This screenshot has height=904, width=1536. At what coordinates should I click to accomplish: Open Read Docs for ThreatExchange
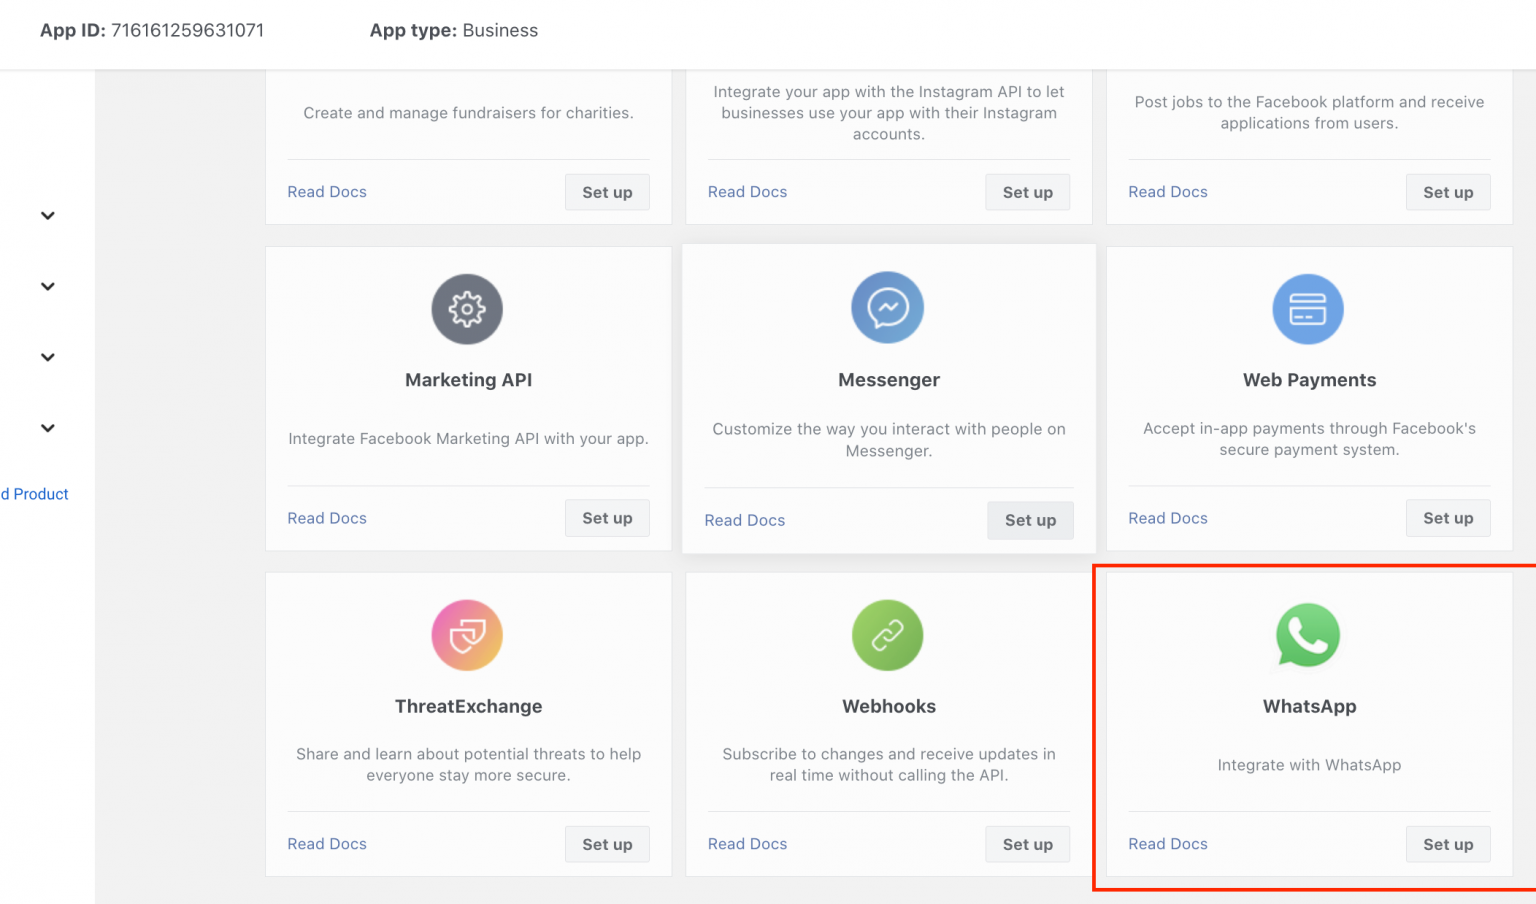327,843
